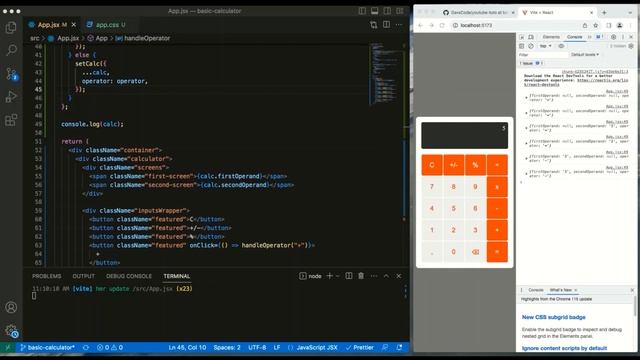Split the editor to the right

tap(386, 25)
